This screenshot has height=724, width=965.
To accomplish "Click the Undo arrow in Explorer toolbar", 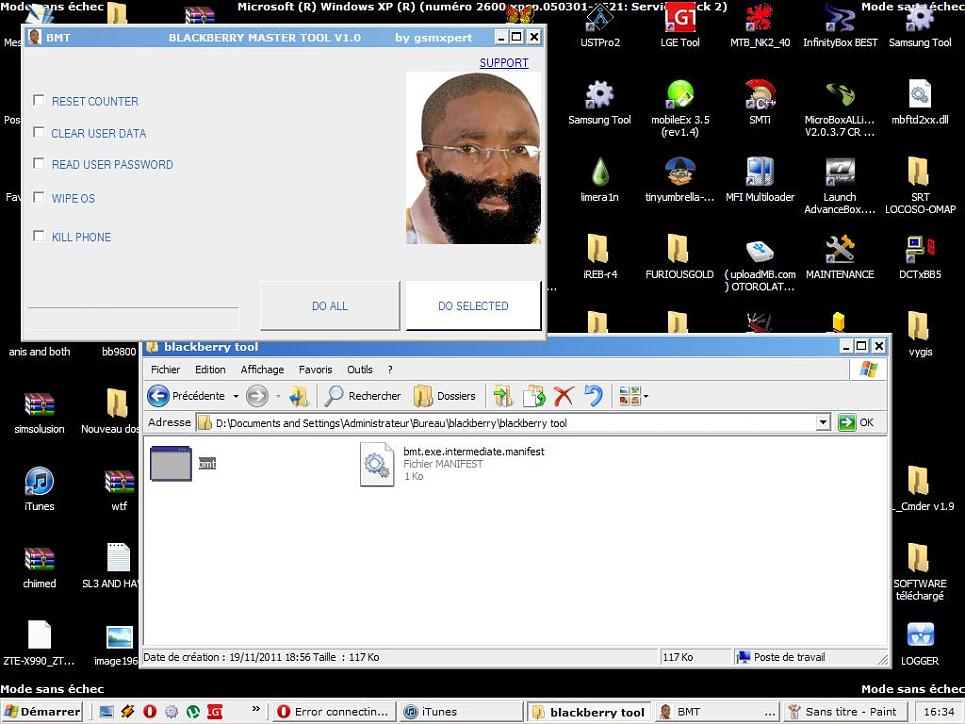I will pos(594,396).
